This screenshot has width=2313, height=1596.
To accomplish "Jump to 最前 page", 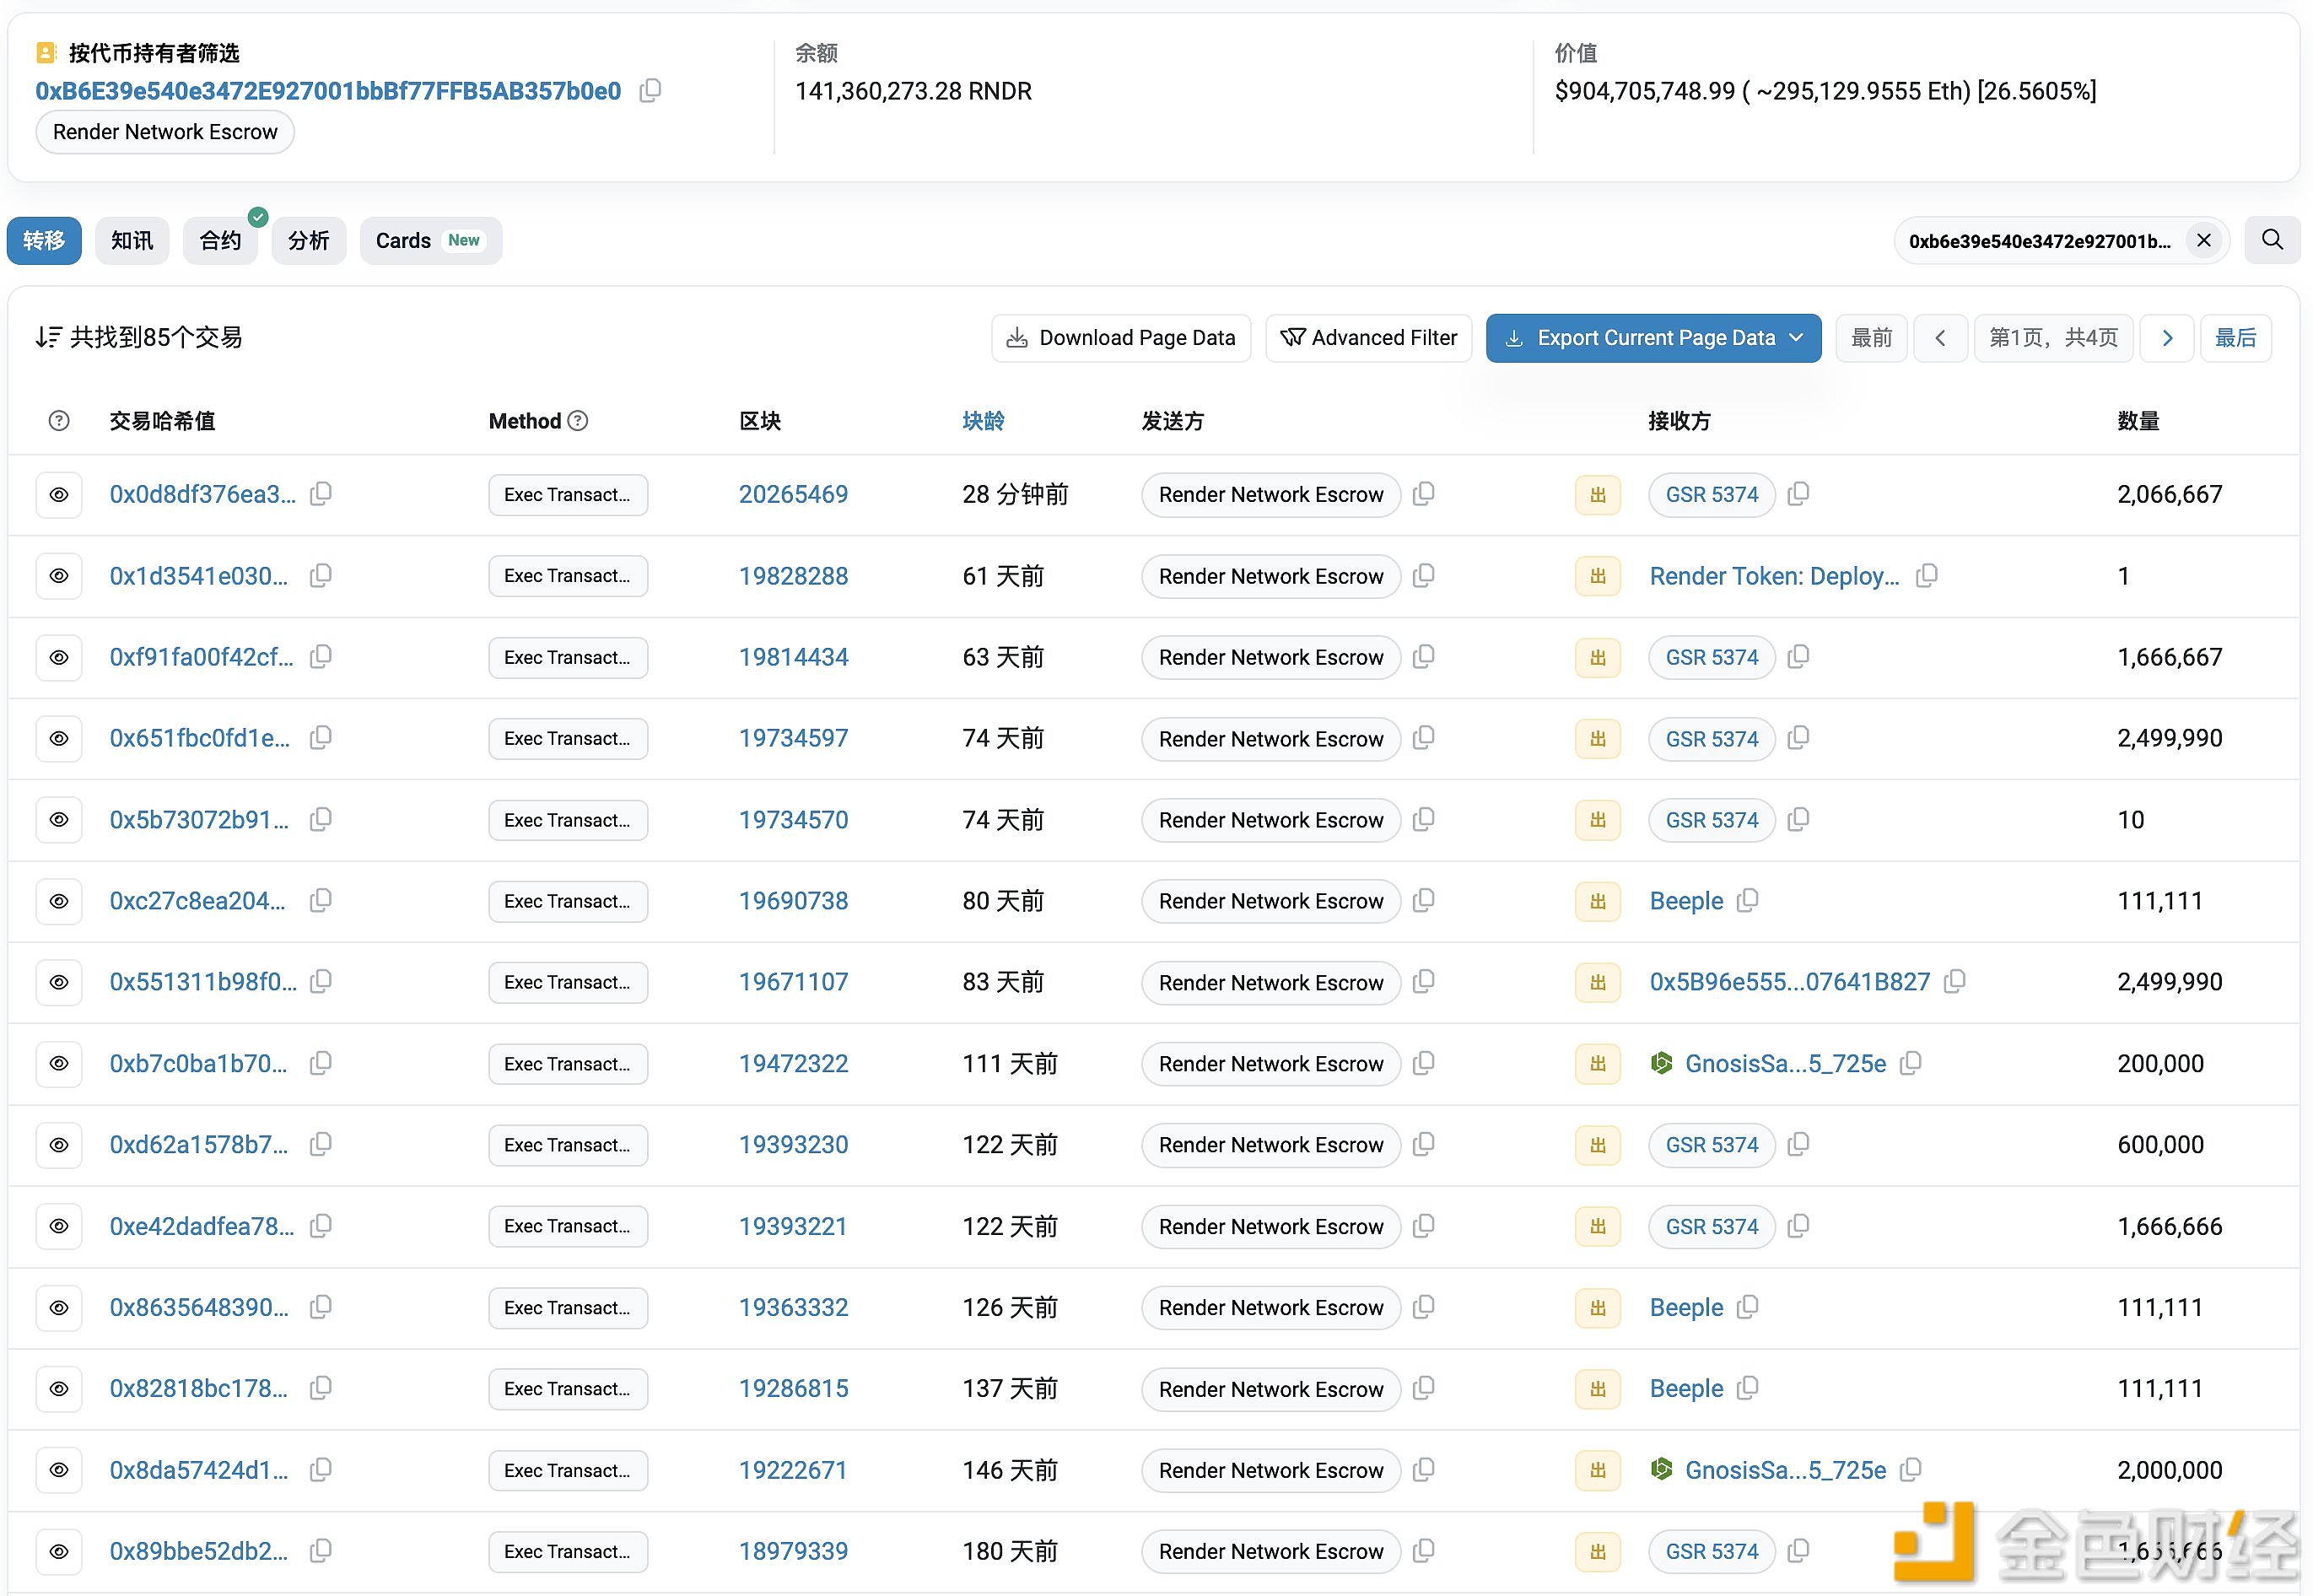I will [1871, 338].
